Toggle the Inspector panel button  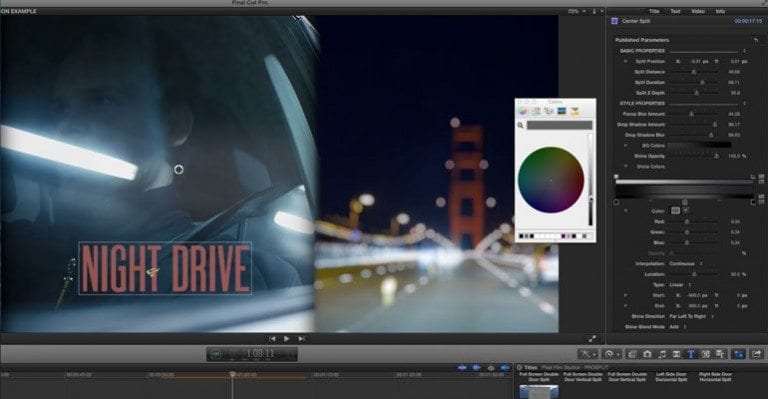pyautogui.click(x=738, y=354)
